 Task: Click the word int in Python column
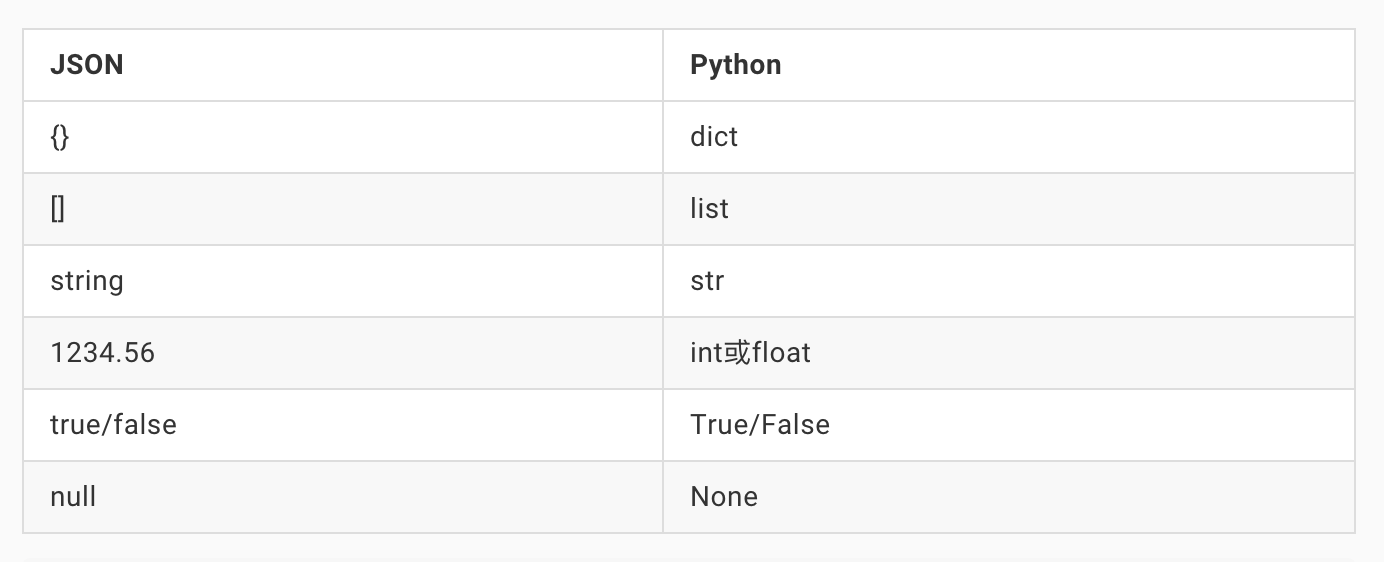click(x=706, y=353)
